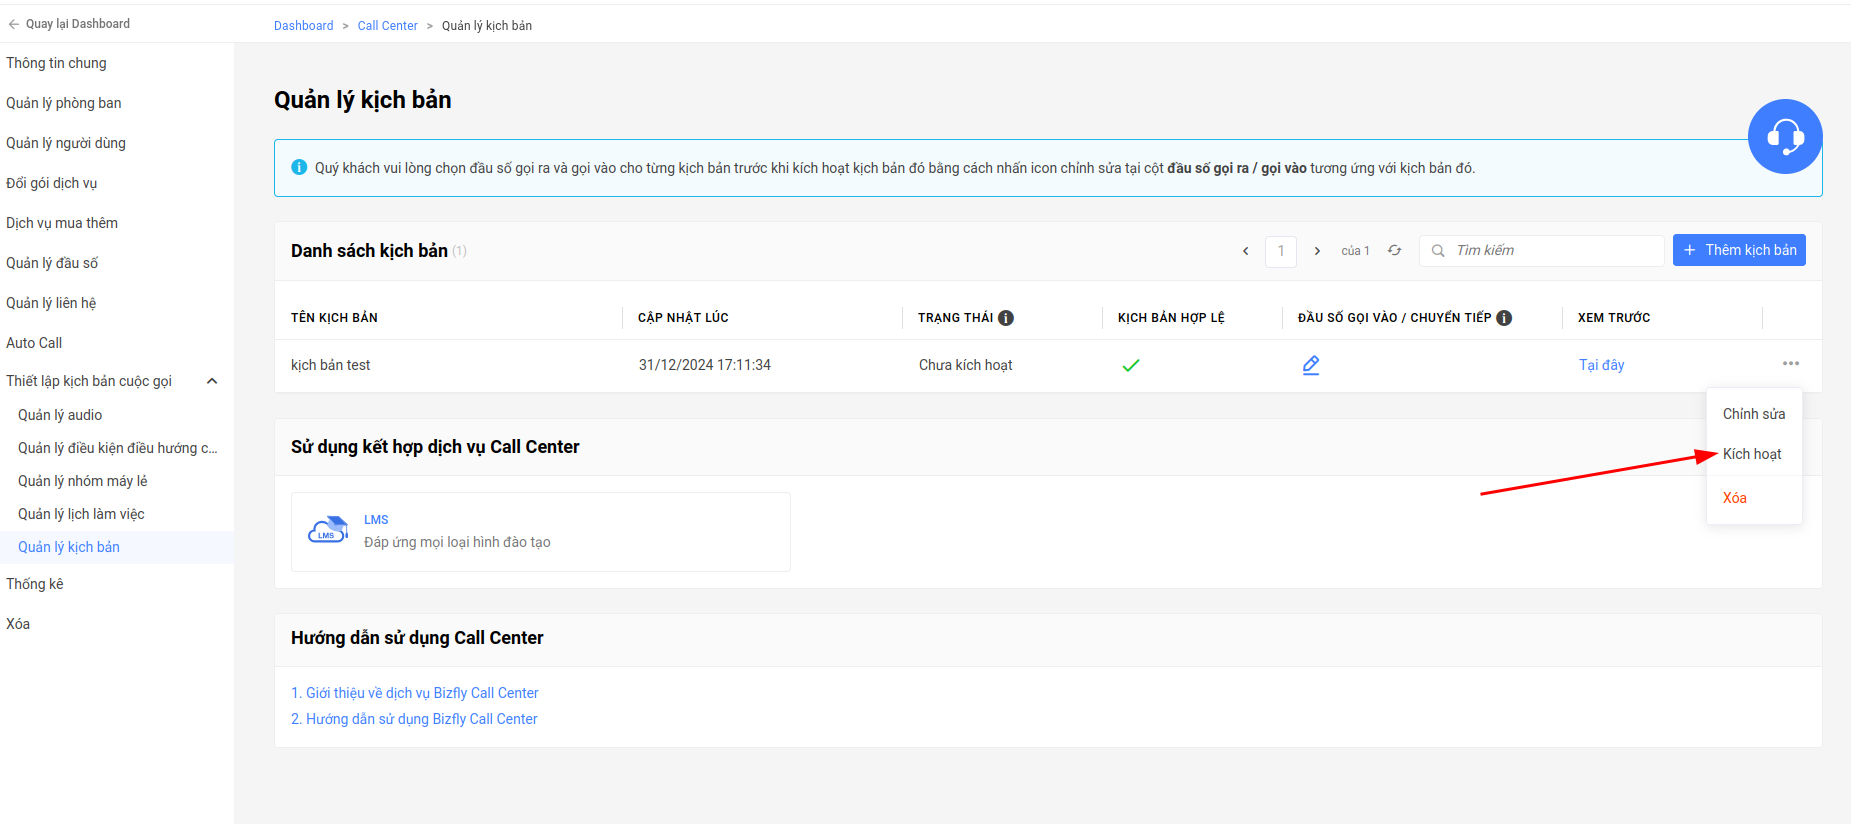Open Thống kê in sidebar

(35, 584)
